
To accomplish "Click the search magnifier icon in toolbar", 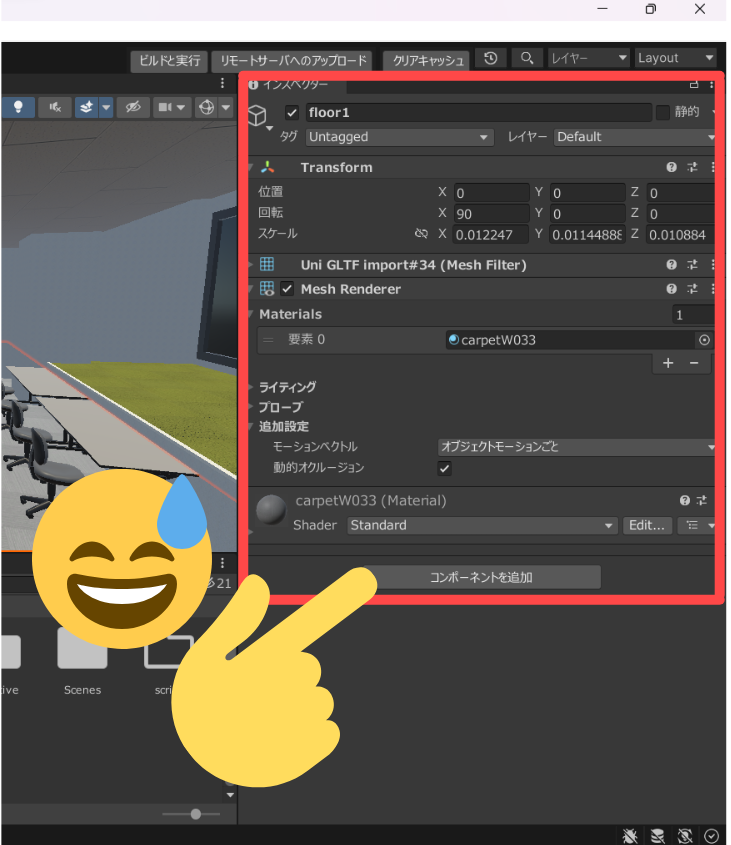I will (x=527, y=59).
